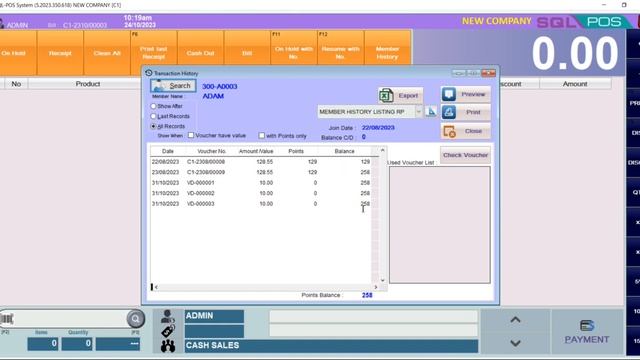Click the No column header in main grid

[16, 84]
